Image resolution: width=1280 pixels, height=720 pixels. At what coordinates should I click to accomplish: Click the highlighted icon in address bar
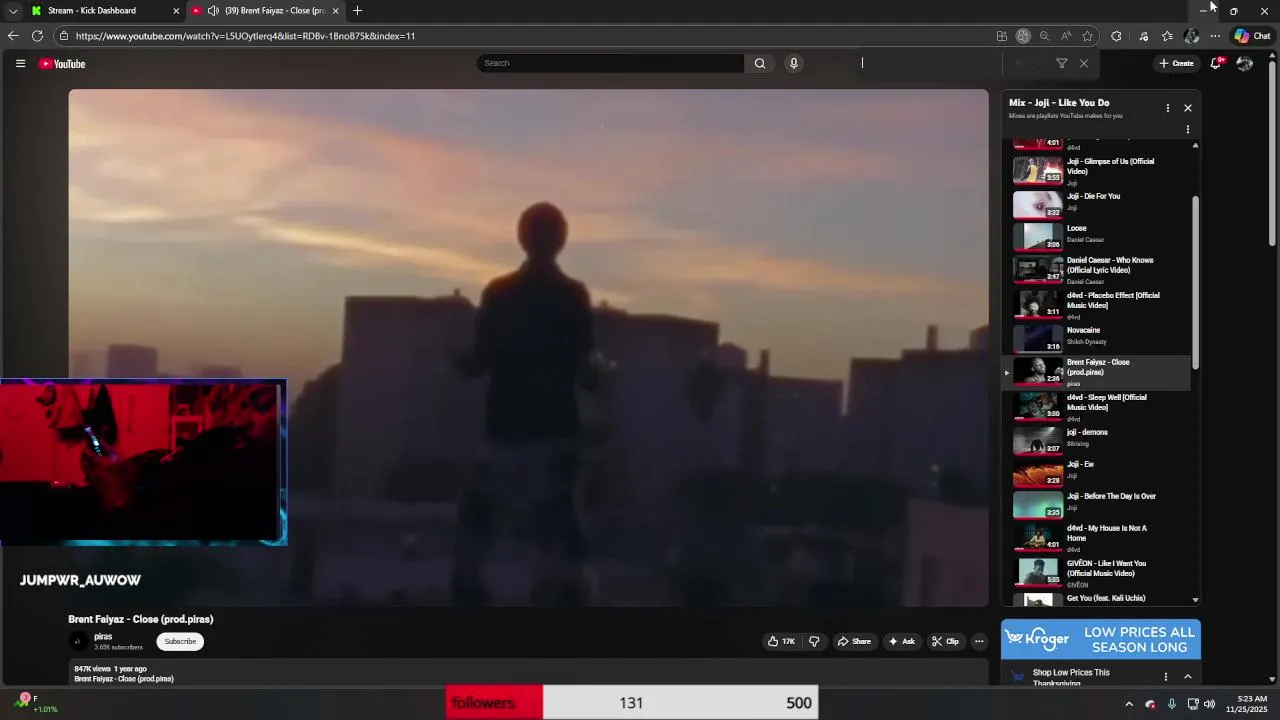point(1023,36)
